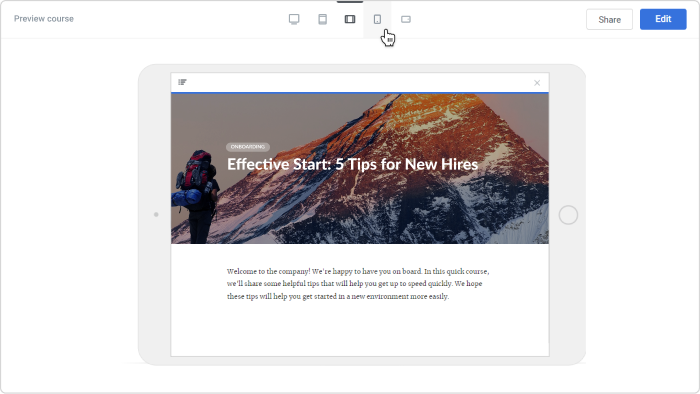Click the tablet camera dot

156,215
